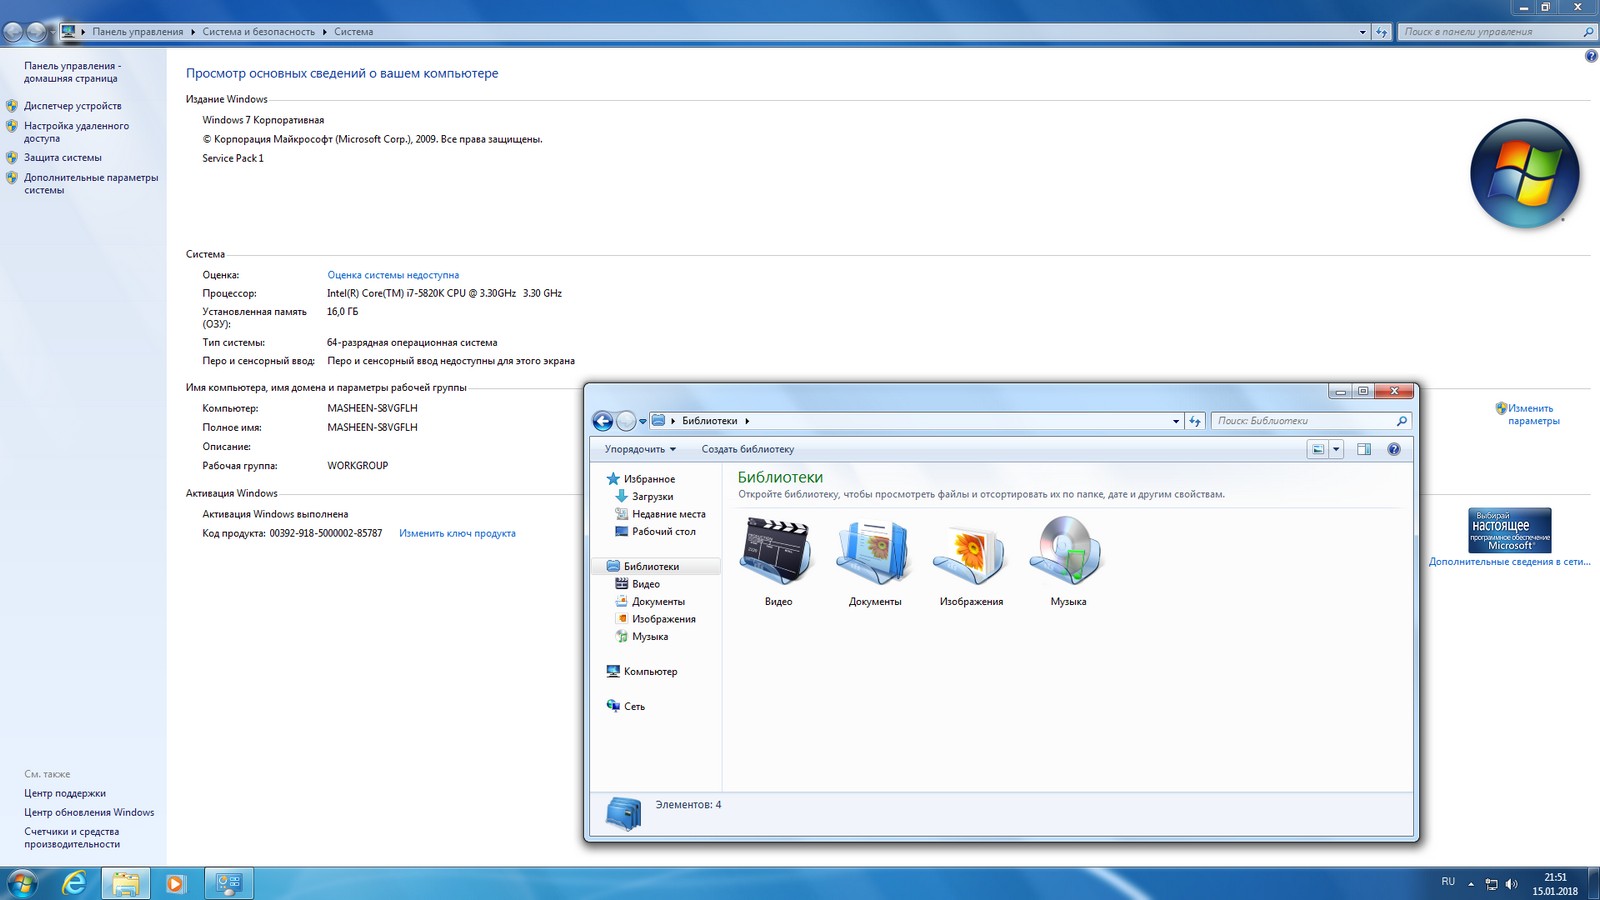Click Создать библиотеку in the explorer toolbar
This screenshot has width=1600, height=900.
(748, 449)
